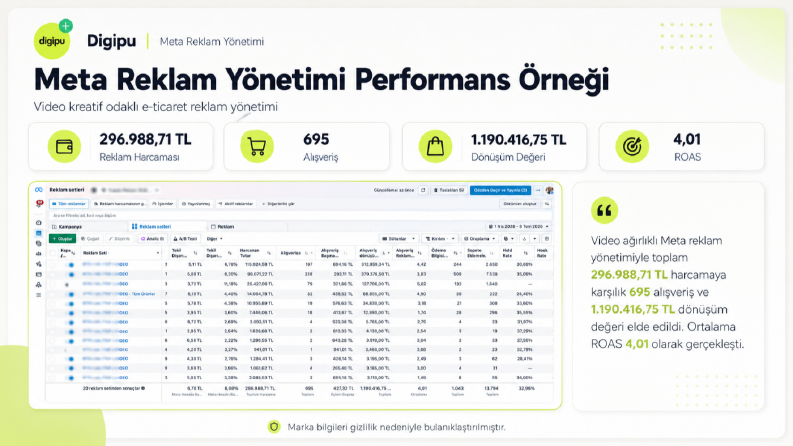Click the shopping cart icon beside Alışveriş
The image size is (793, 446).
[257, 147]
